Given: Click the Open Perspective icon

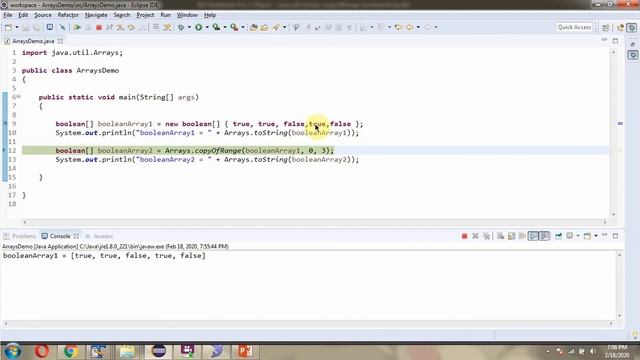Looking at the screenshot, I should [606, 27].
